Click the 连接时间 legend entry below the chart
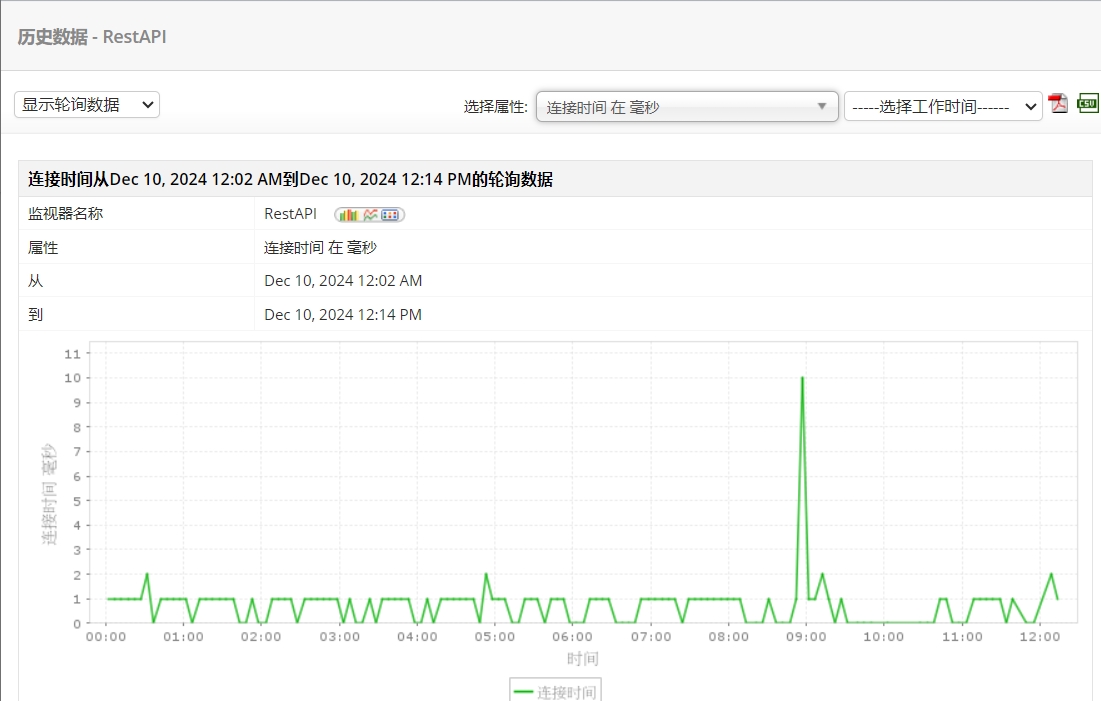Screen dimensions: 1101x701 pos(555,692)
